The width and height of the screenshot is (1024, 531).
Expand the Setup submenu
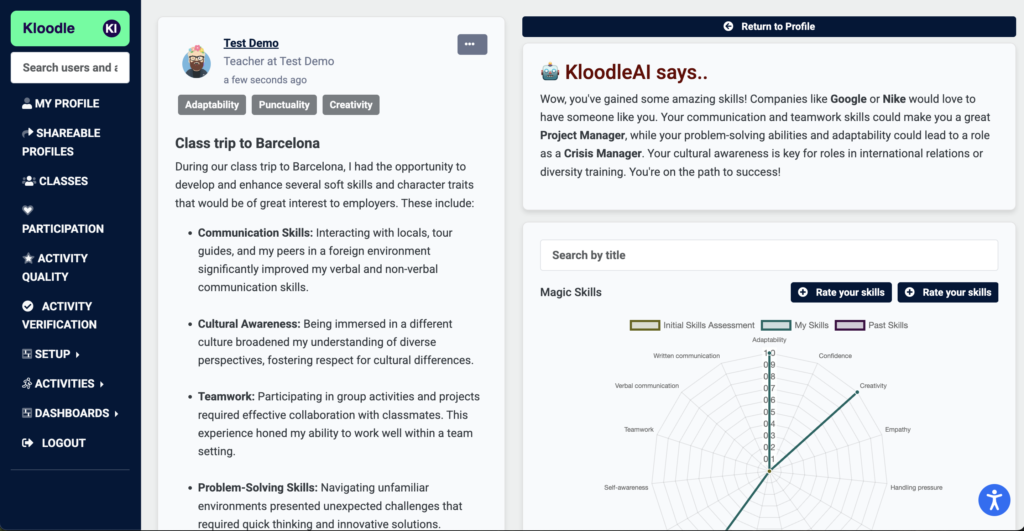coord(51,354)
